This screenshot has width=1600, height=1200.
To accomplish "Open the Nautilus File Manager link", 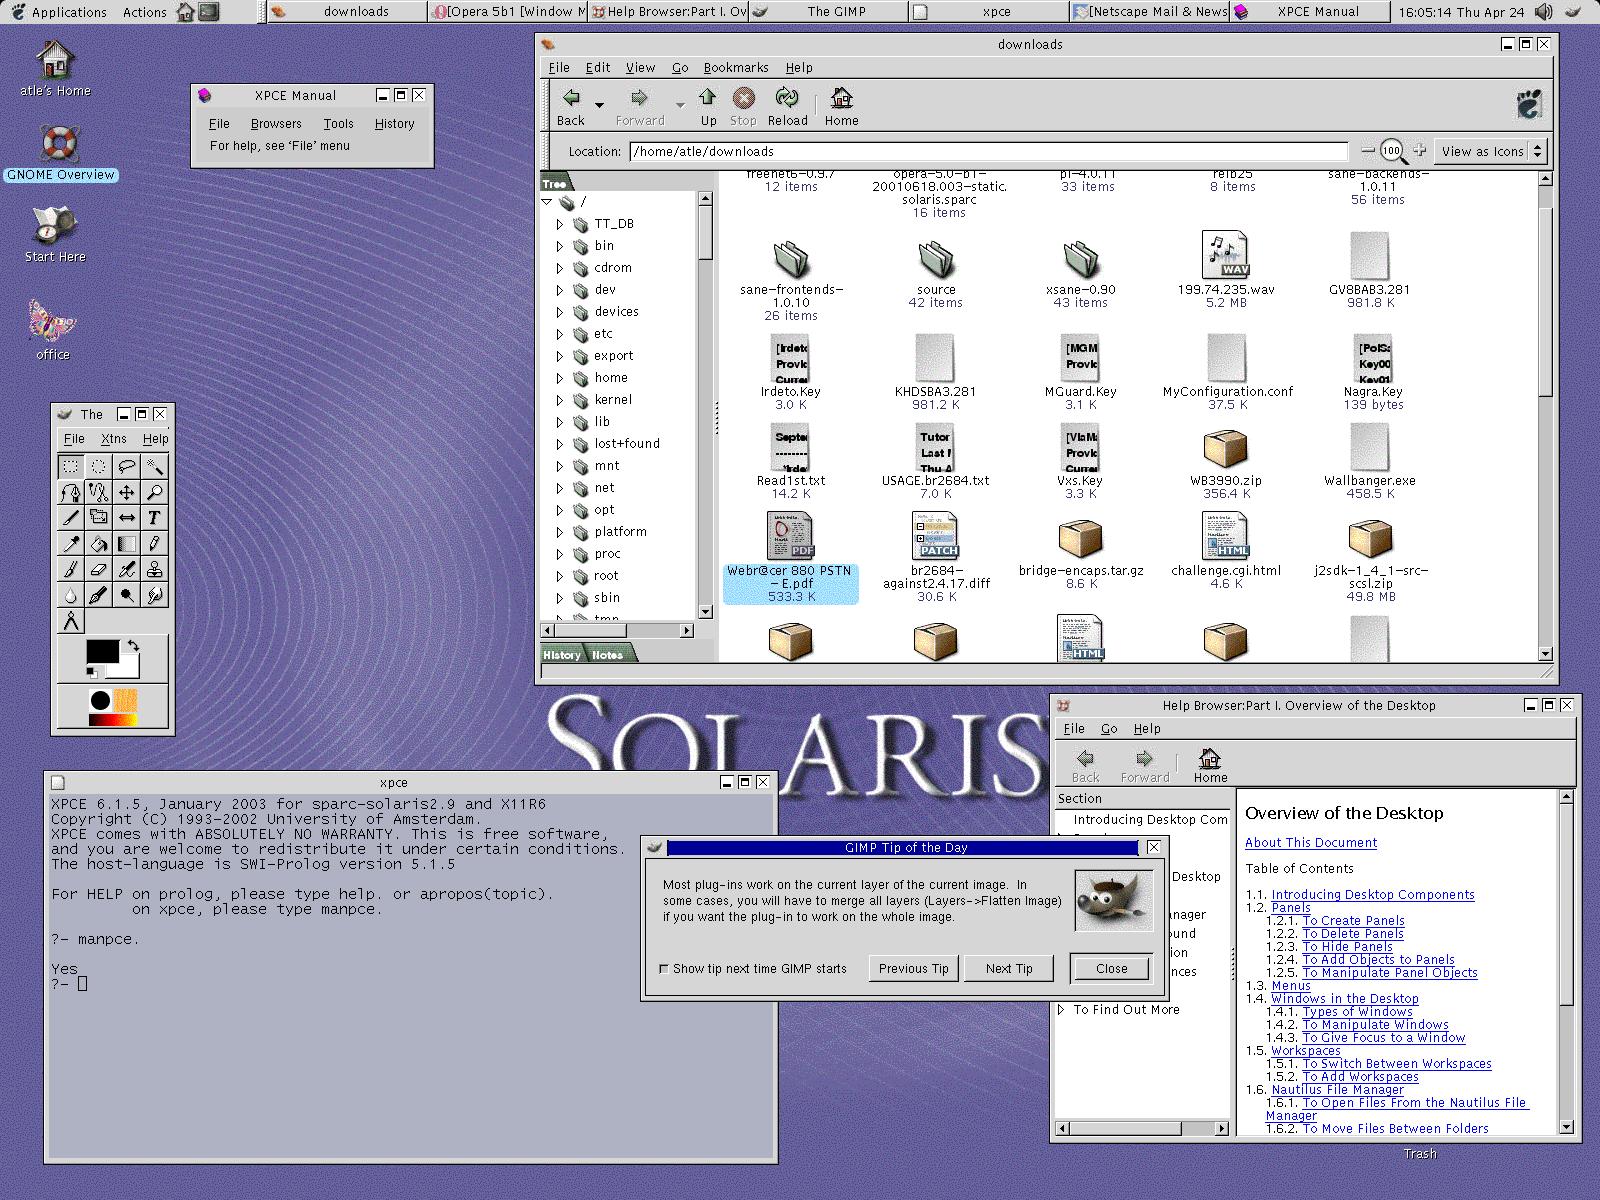I will tap(1337, 1090).
